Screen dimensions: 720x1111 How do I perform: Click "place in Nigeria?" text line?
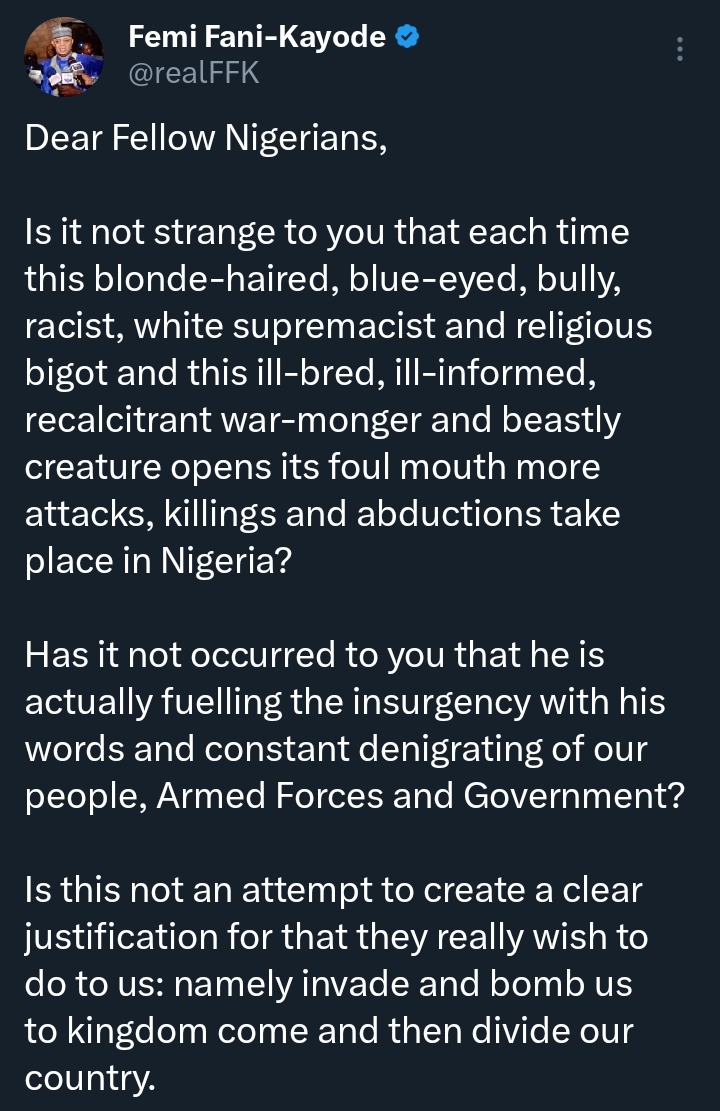(158, 560)
